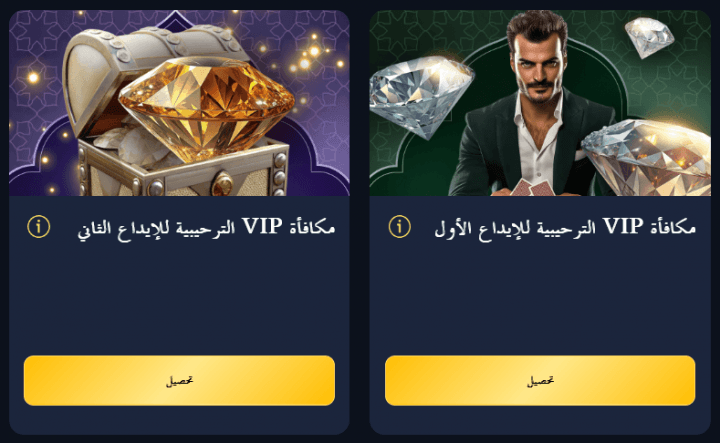Screen dimensions: 720x443
Task: Click empty body area of first deposit card
Action: [540, 298]
